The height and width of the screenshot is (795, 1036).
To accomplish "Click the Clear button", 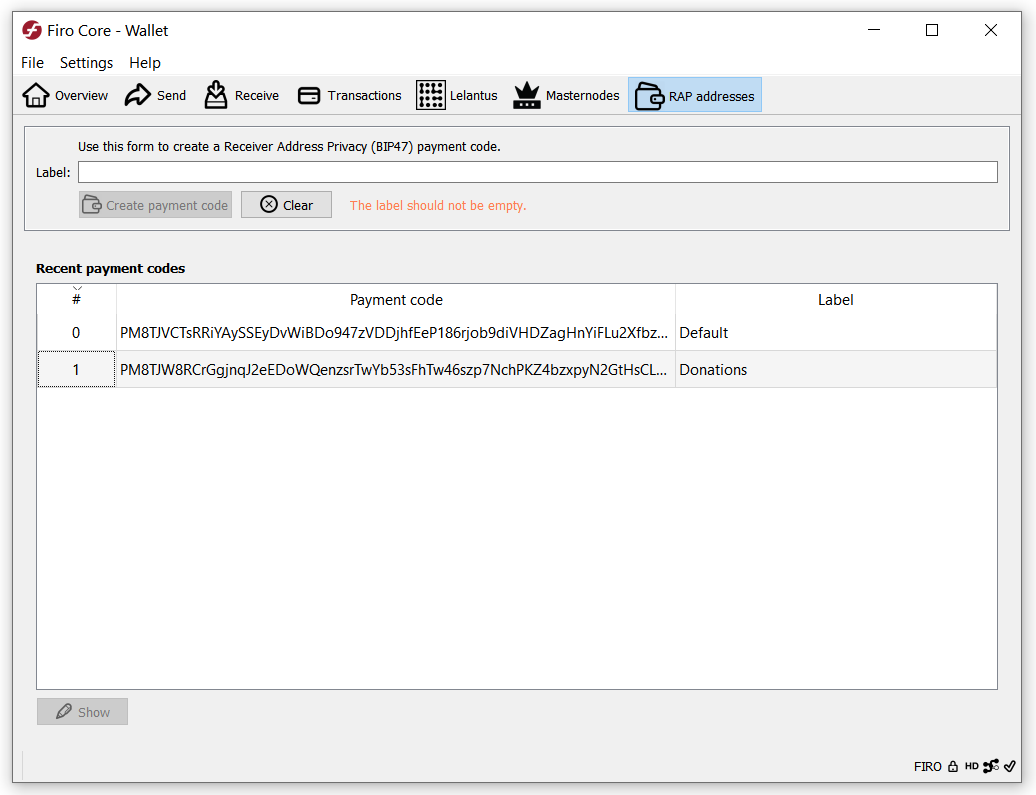I will (x=286, y=205).
